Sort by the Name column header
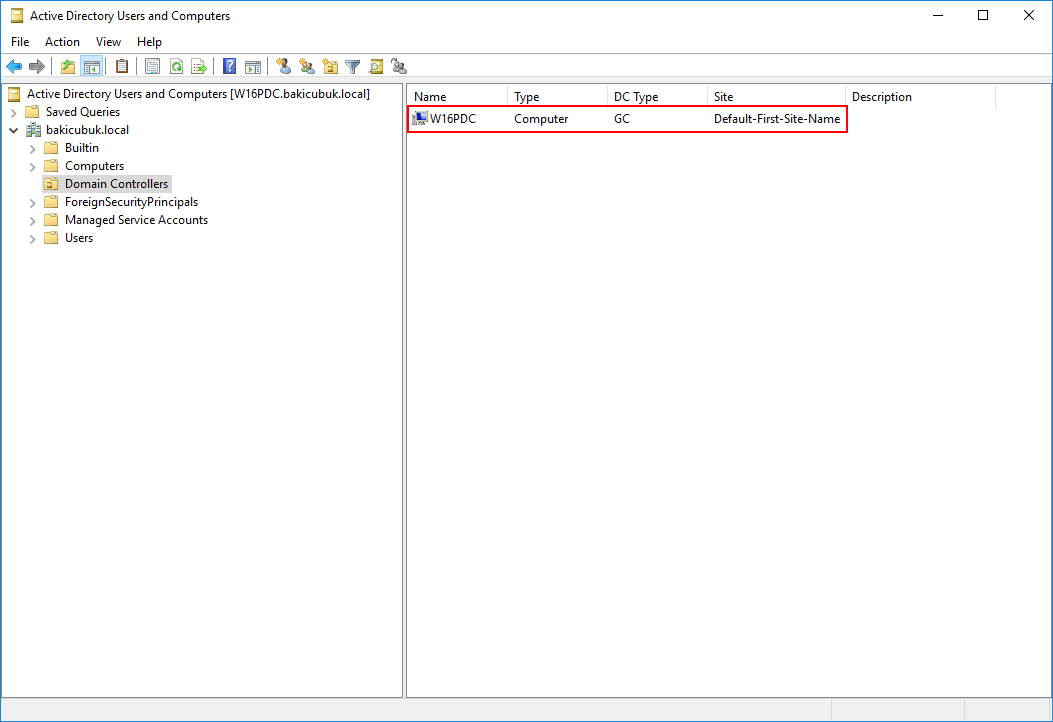This screenshot has height=722, width=1053. coord(457,97)
